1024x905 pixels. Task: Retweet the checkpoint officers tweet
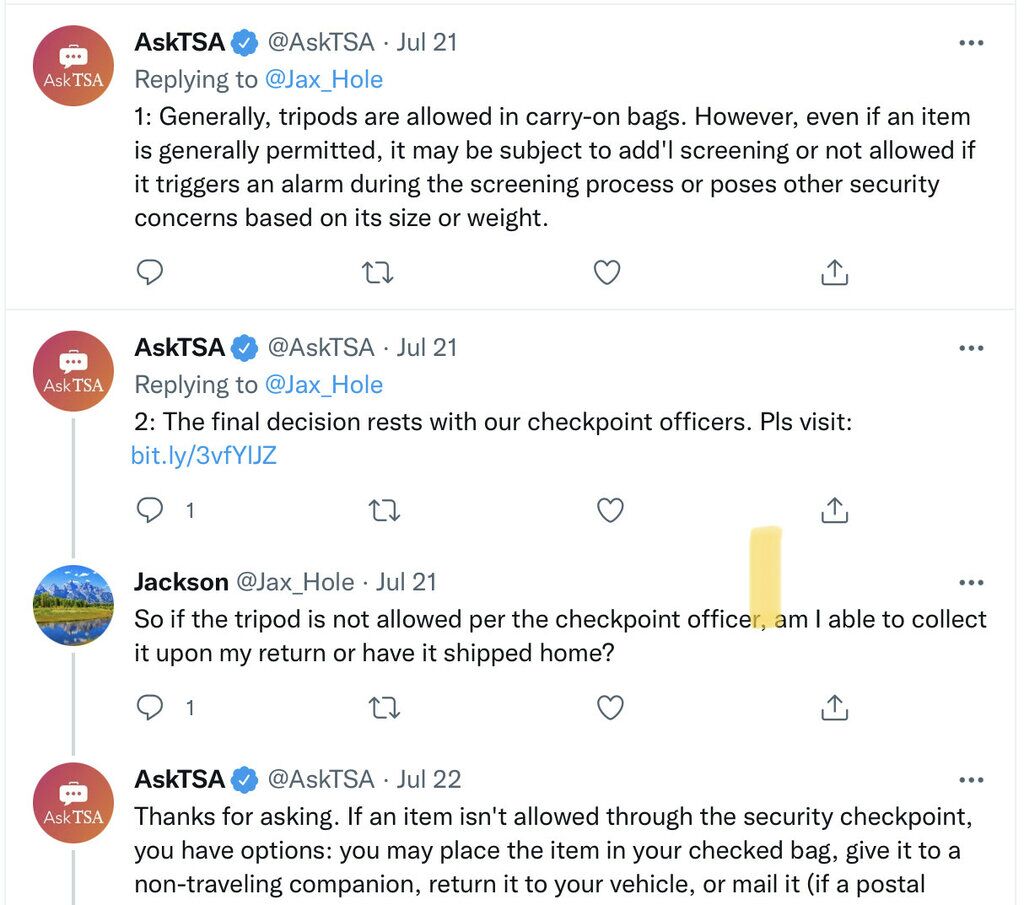pyautogui.click(x=384, y=510)
